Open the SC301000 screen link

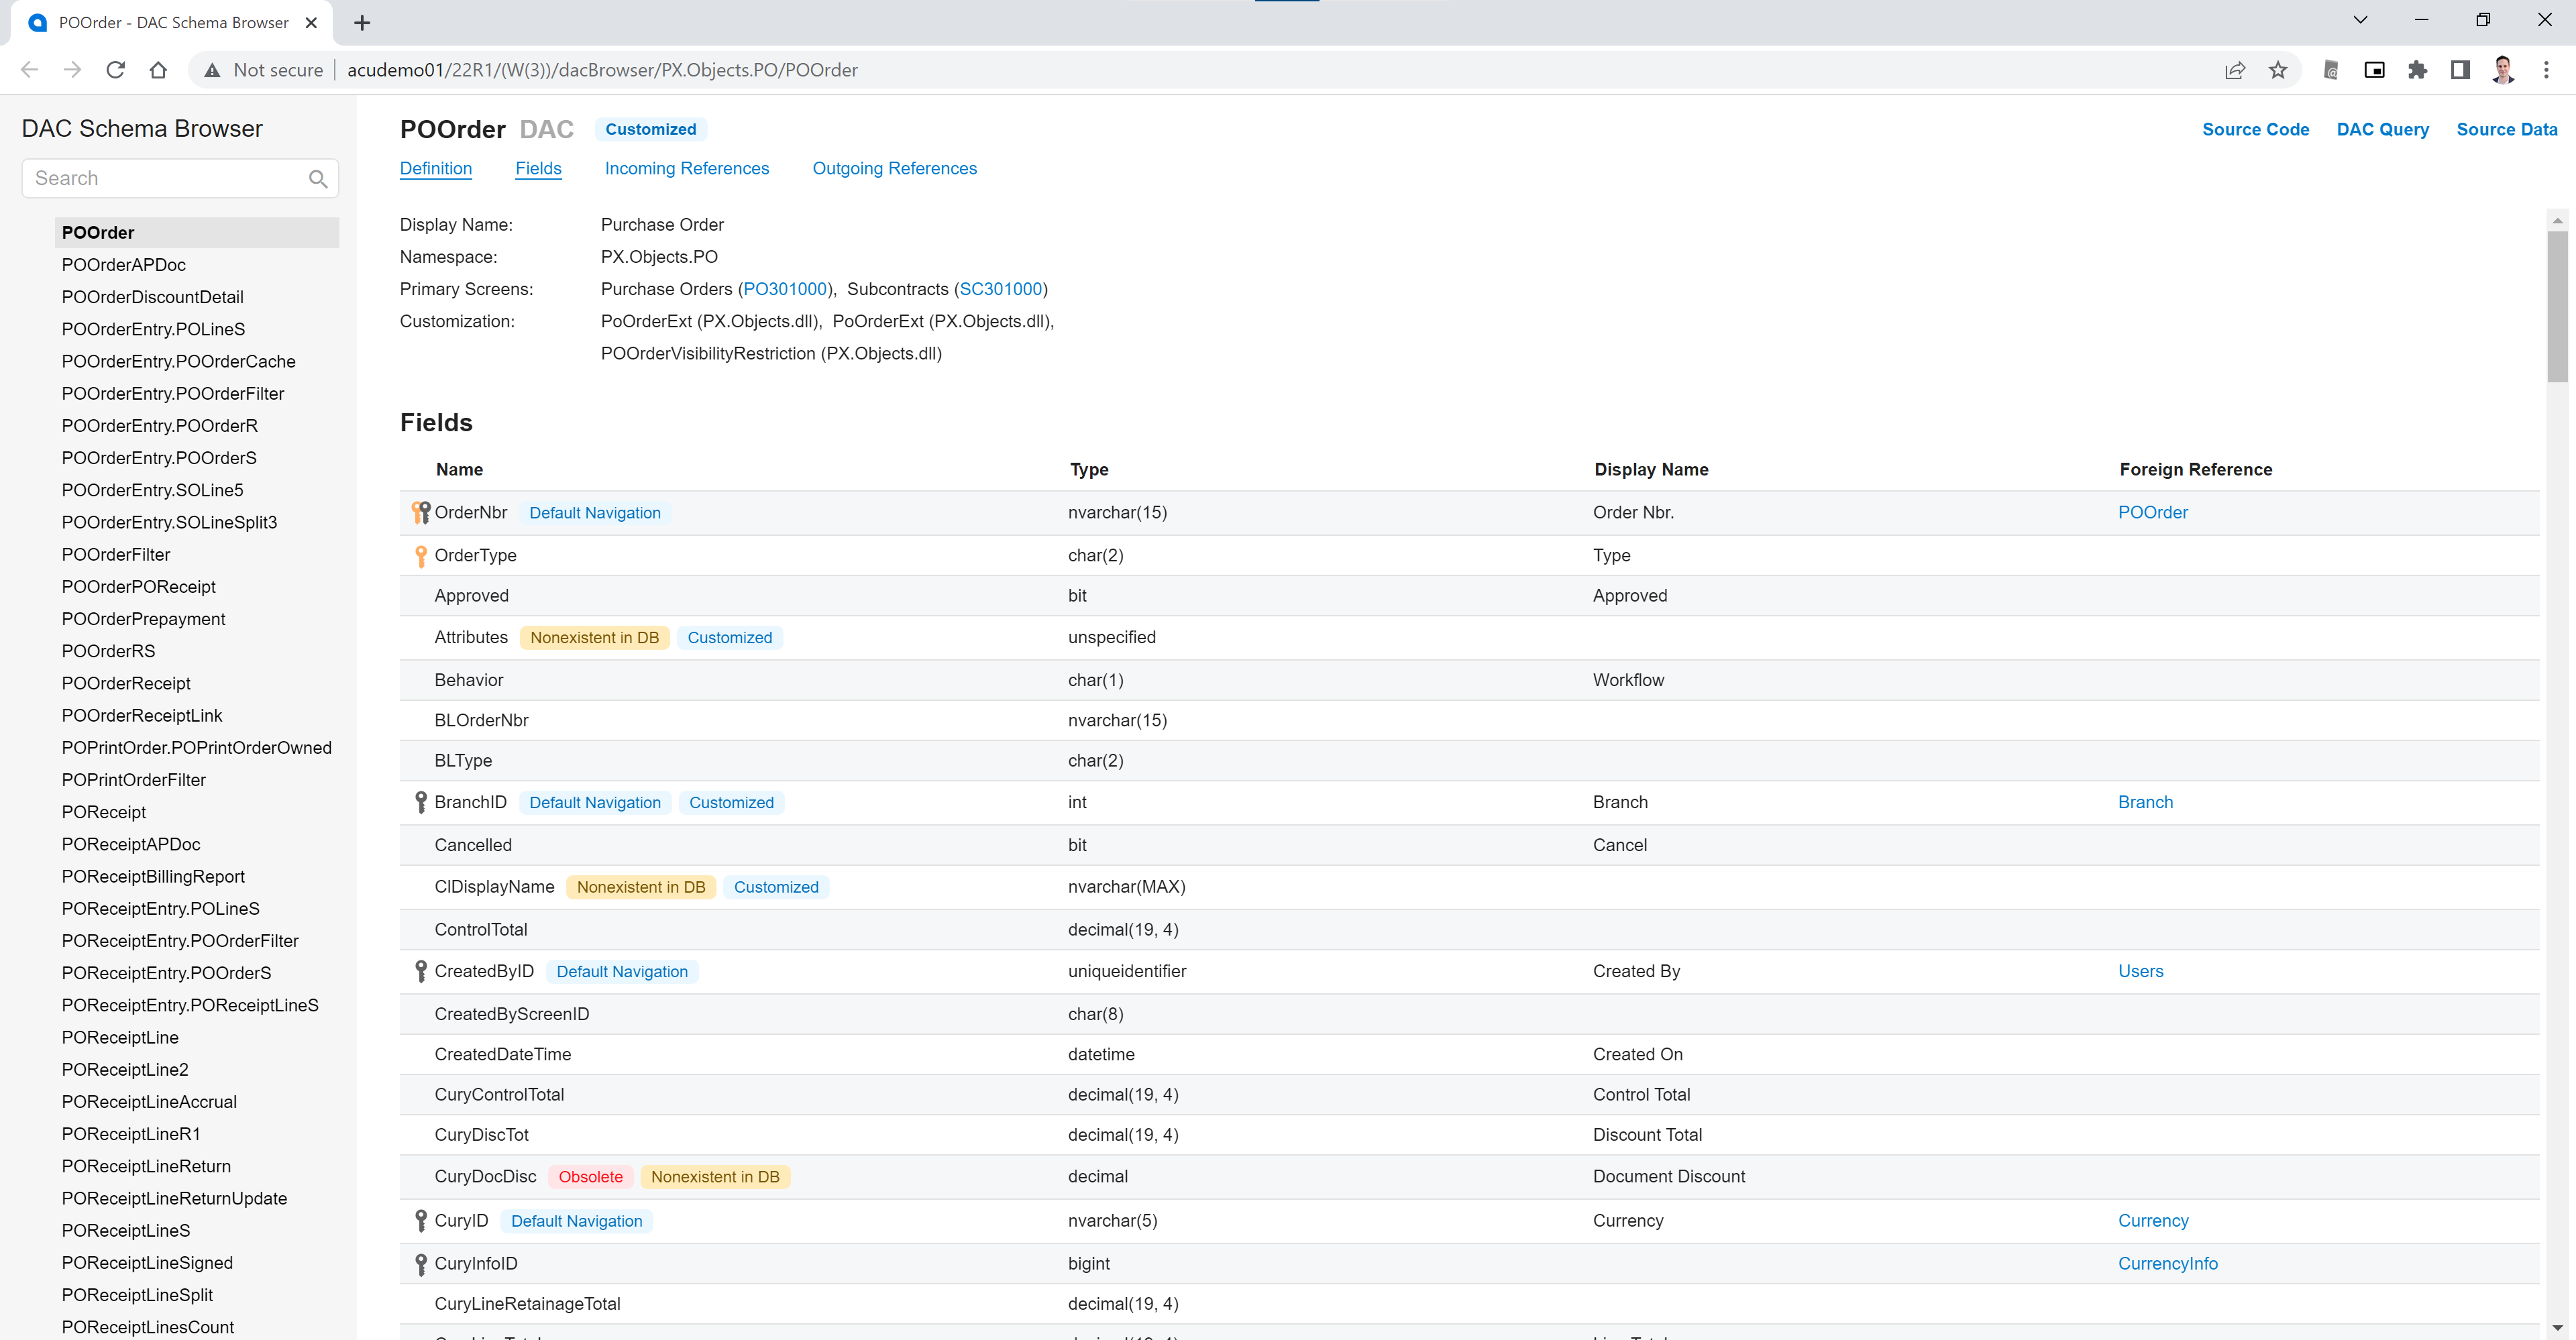click(1001, 289)
